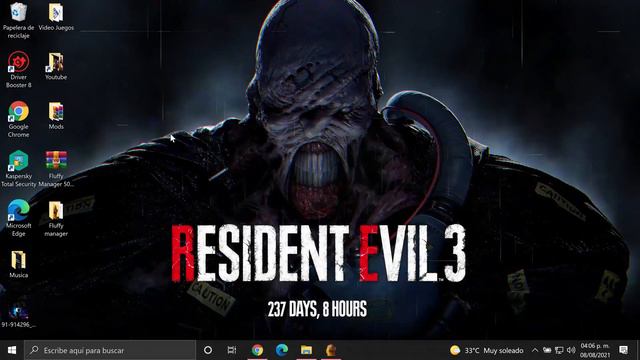Image resolution: width=640 pixels, height=360 pixels.
Task: Select the Video Juegos folder icon
Action: click(x=56, y=17)
